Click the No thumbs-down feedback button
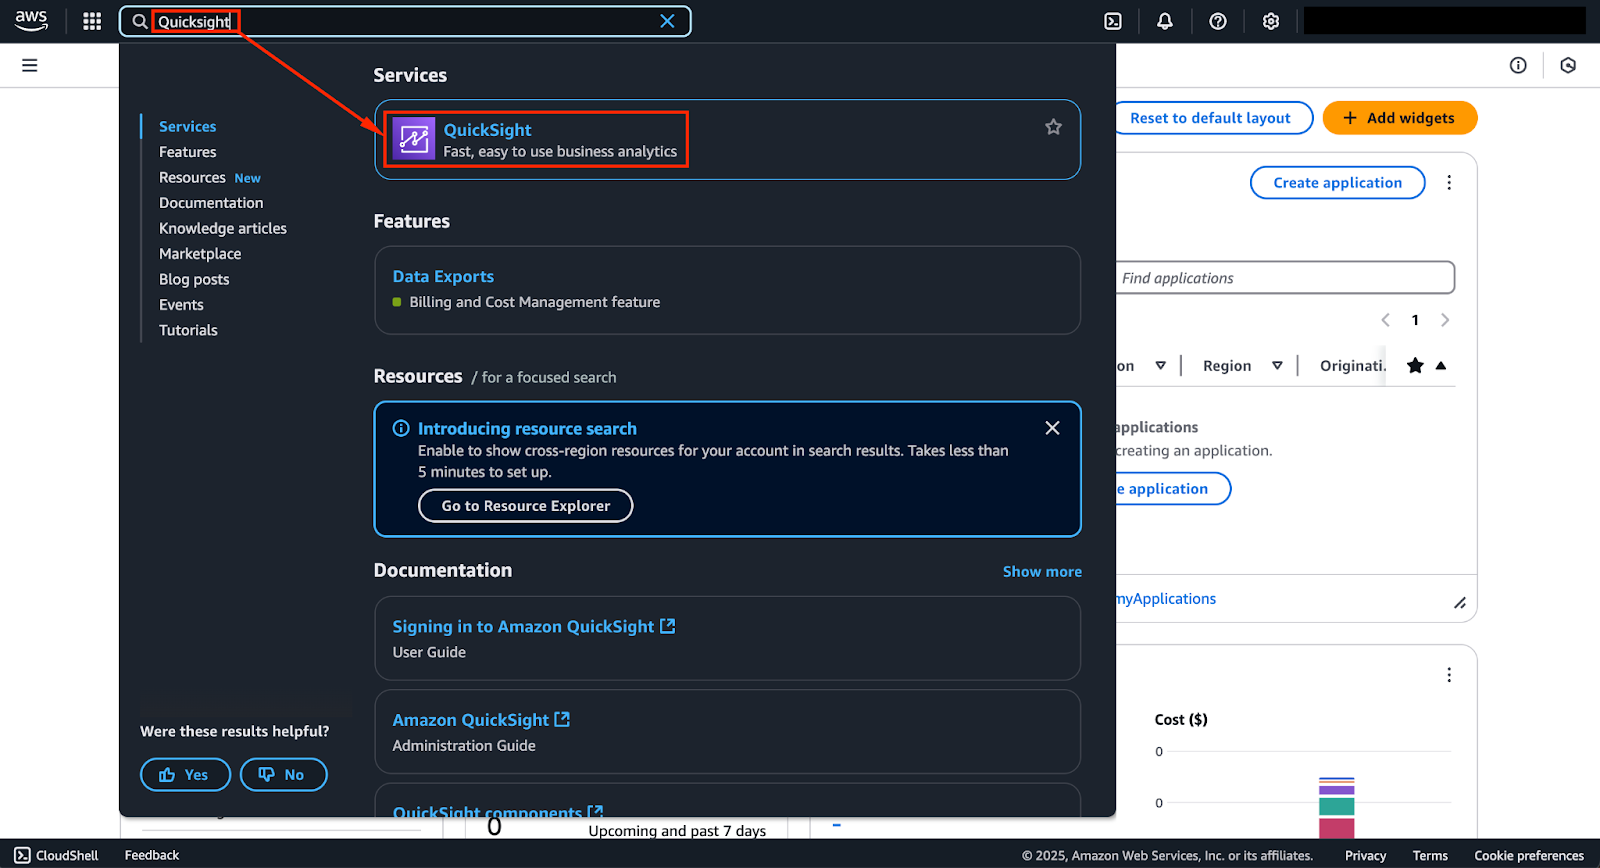Screen dimensions: 1600x868 coord(283,775)
